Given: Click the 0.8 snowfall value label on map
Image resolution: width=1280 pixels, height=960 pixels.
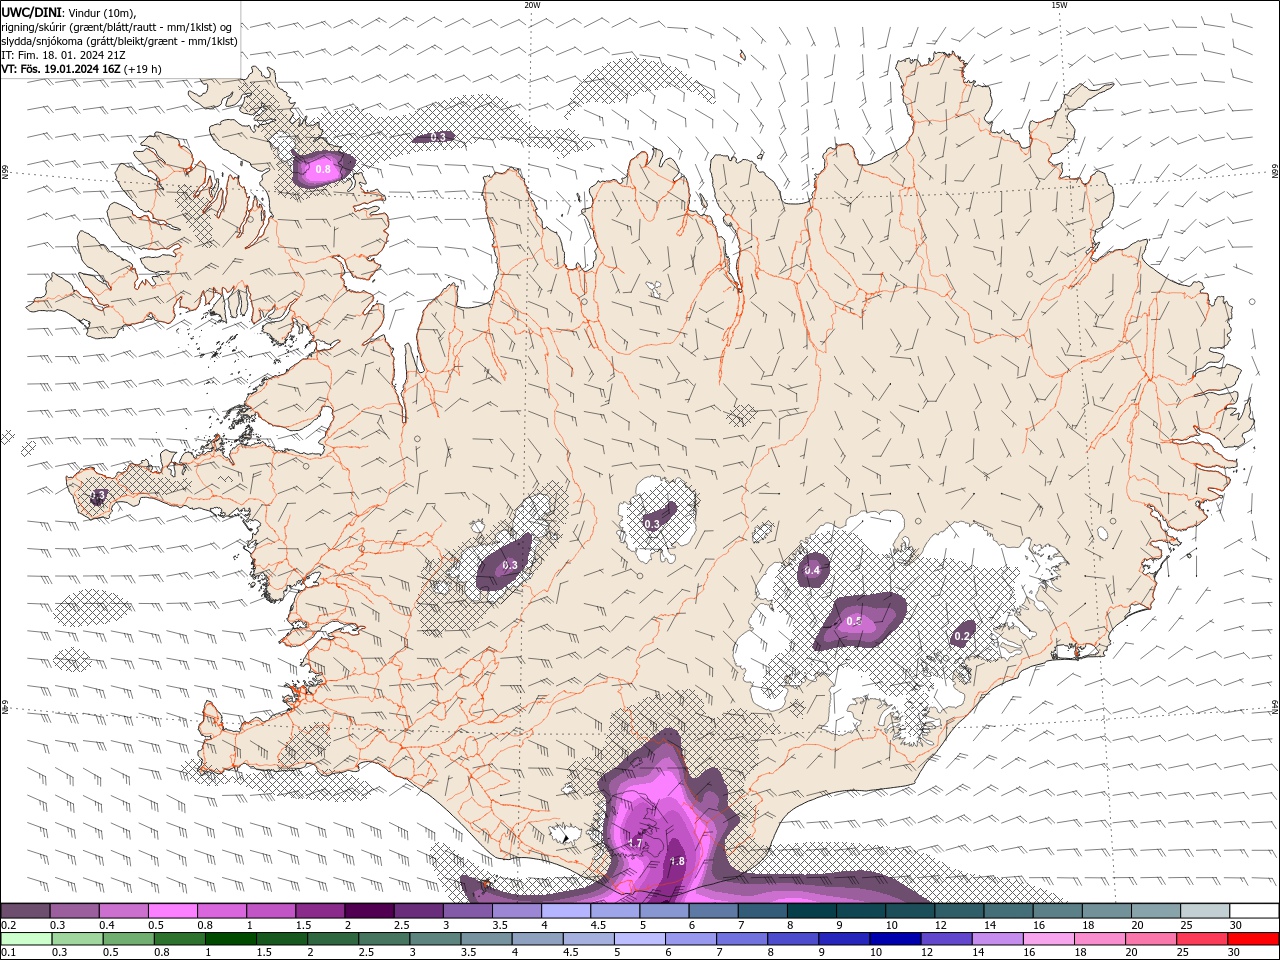Looking at the screenshot, I should (x=323, y=170).
